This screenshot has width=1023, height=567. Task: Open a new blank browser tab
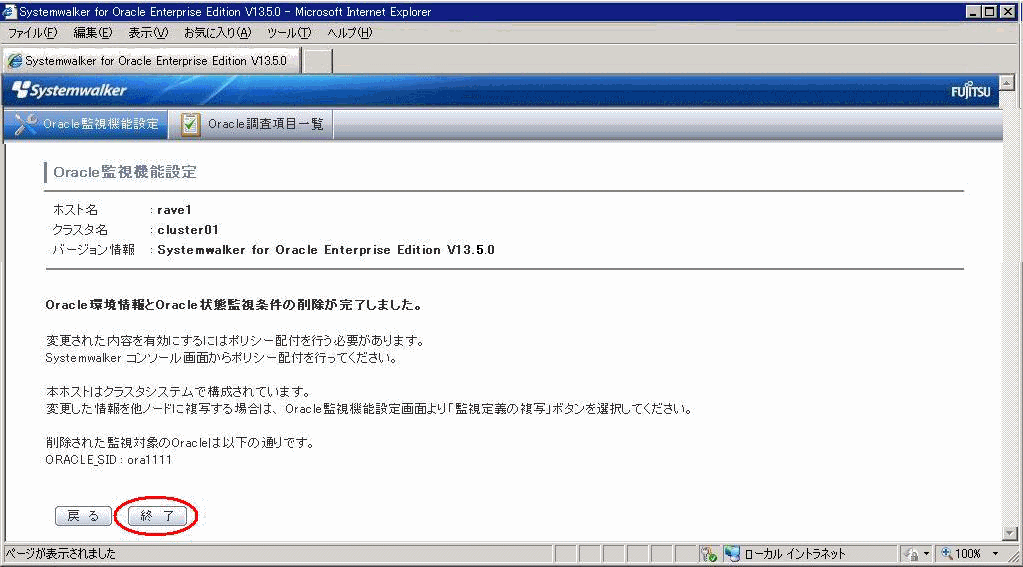coord(318,61)
